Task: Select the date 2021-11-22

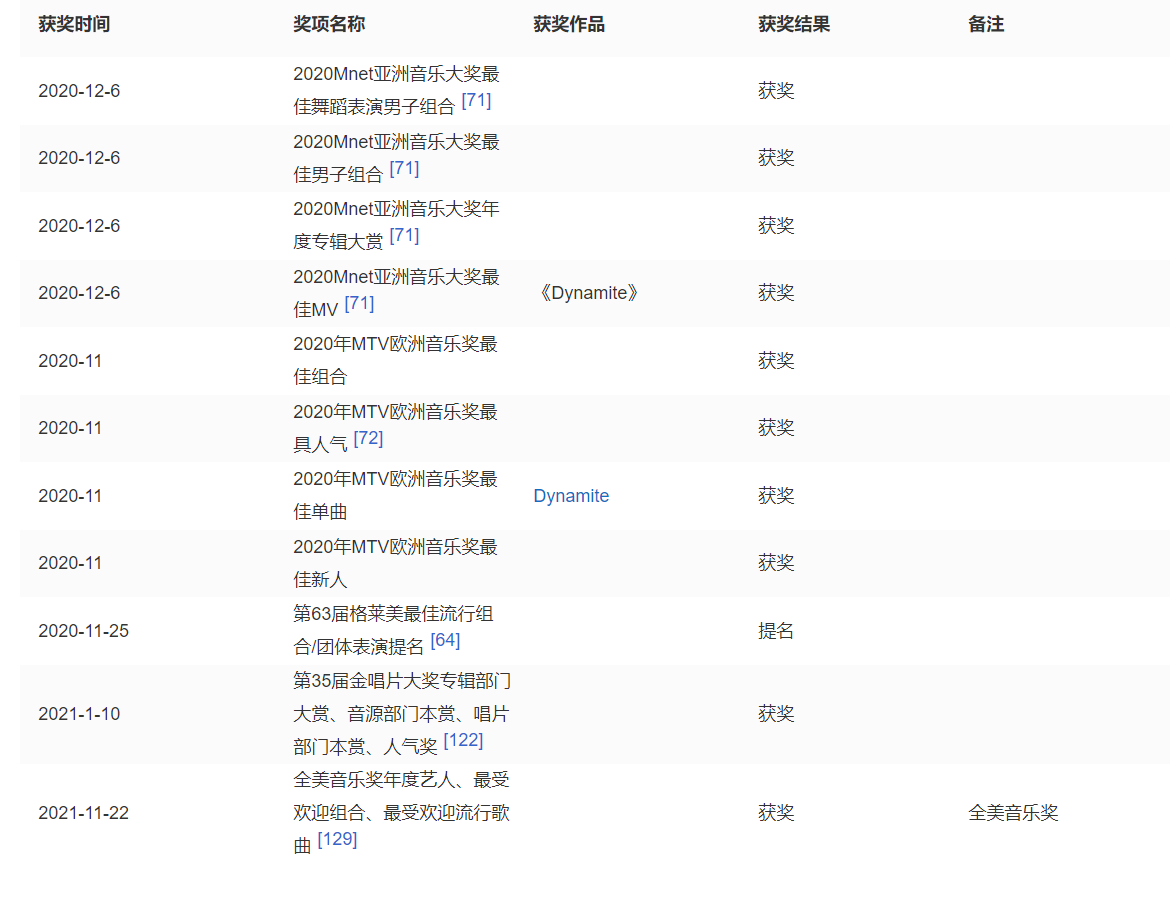Action: (x=83, y=813)
